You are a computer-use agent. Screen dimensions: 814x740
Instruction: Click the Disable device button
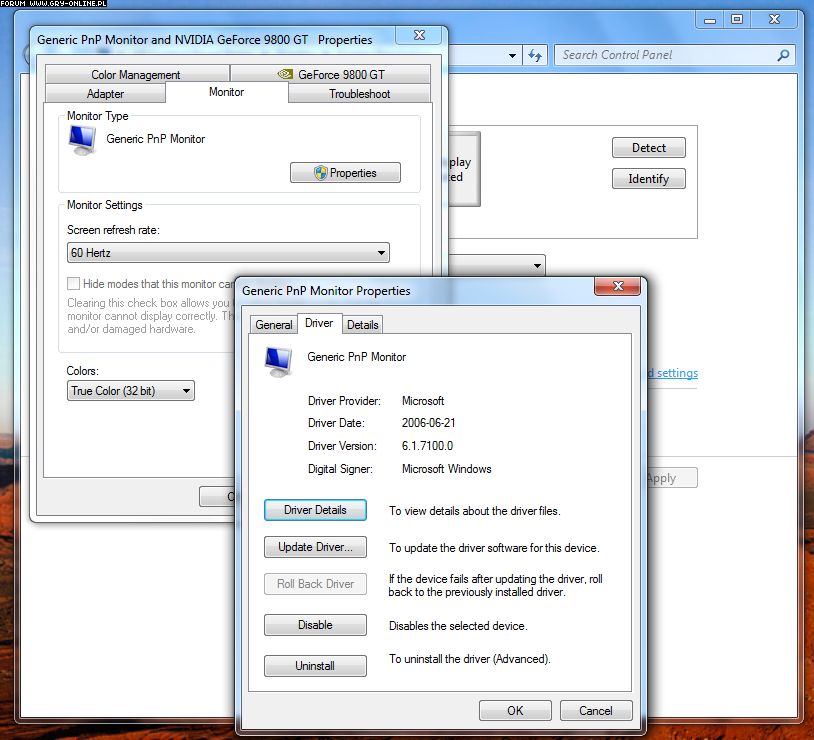[x=315, y=625]
